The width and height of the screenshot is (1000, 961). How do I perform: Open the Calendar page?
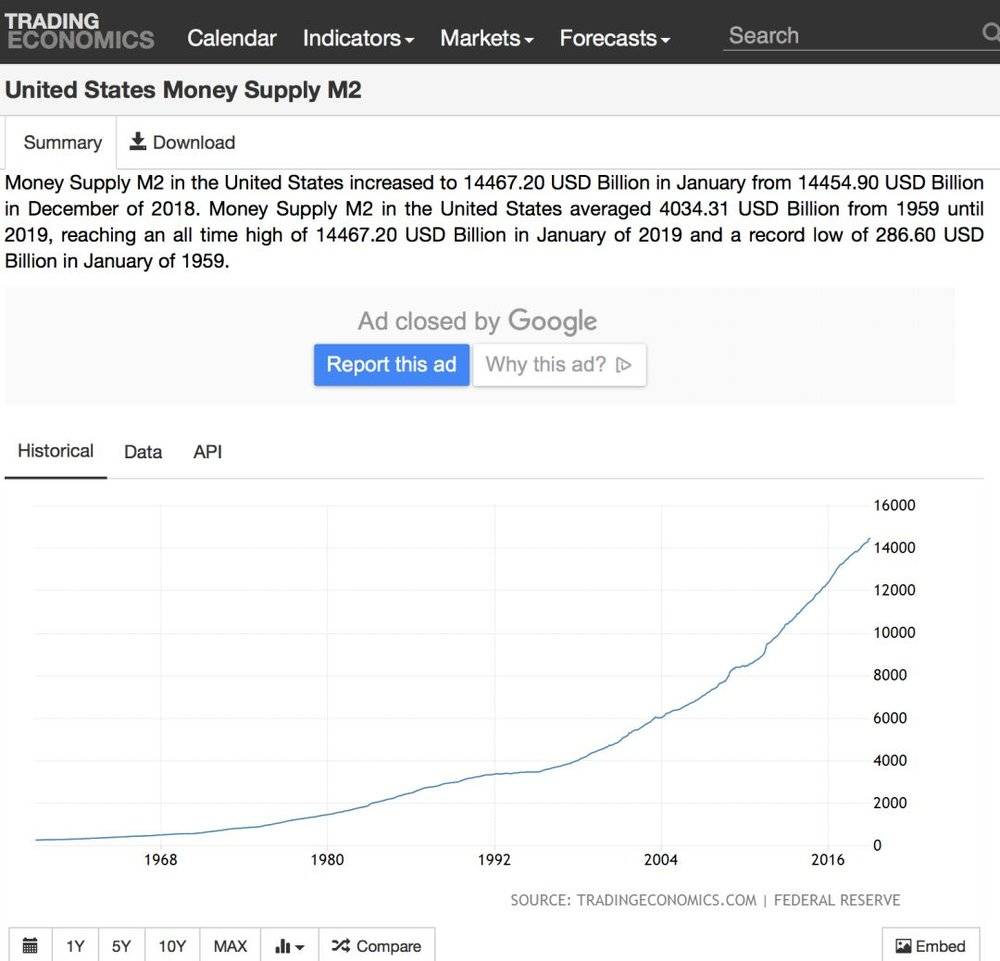pyautogui.click(x=232, y=38)
